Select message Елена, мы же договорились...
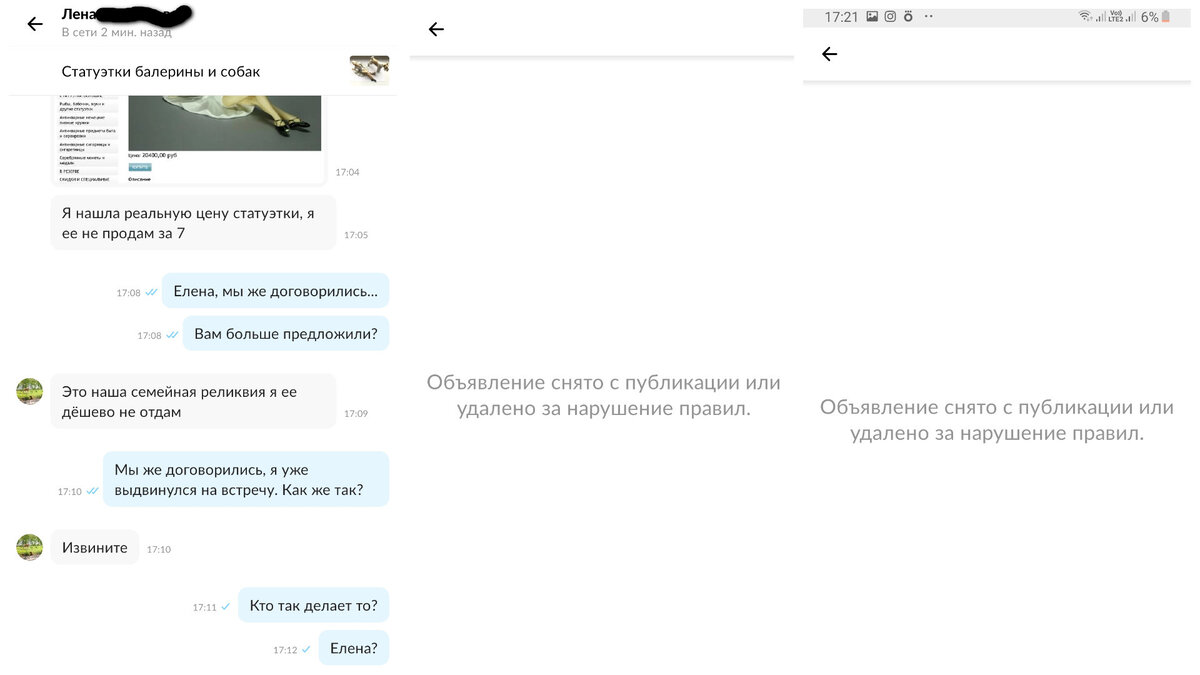 coord(275,291)
